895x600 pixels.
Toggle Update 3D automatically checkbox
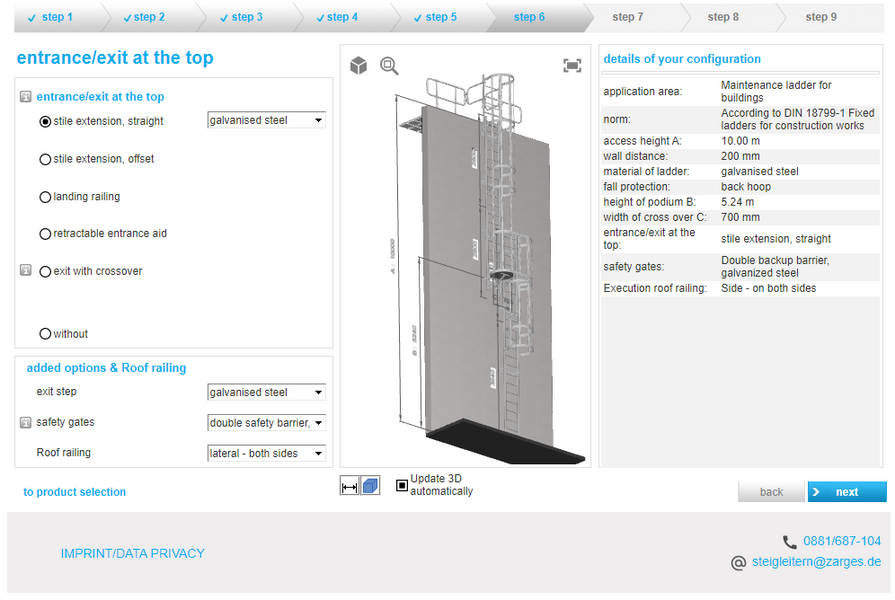click(402, 485)
